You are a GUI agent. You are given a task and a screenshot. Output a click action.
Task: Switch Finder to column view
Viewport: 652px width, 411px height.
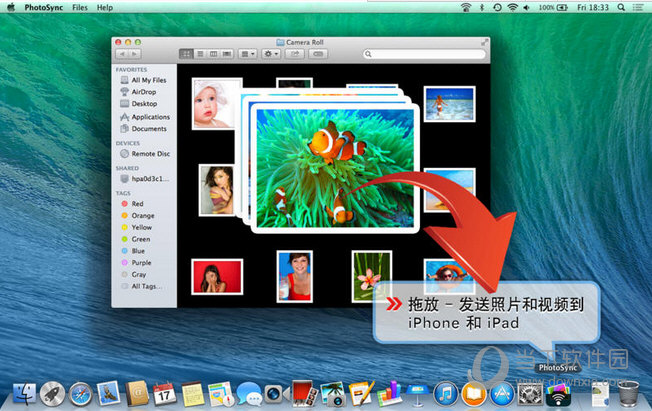213,54
